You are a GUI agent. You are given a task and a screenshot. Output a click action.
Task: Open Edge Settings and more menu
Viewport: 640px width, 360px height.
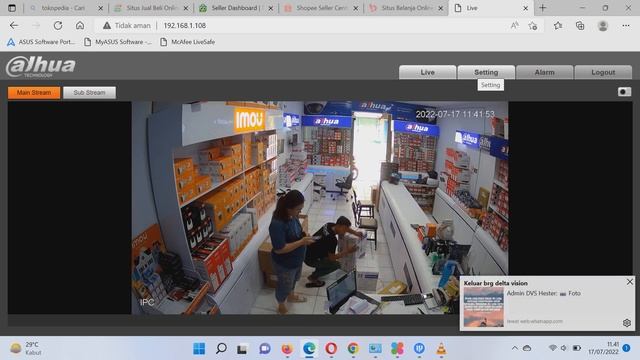point(626,25)
